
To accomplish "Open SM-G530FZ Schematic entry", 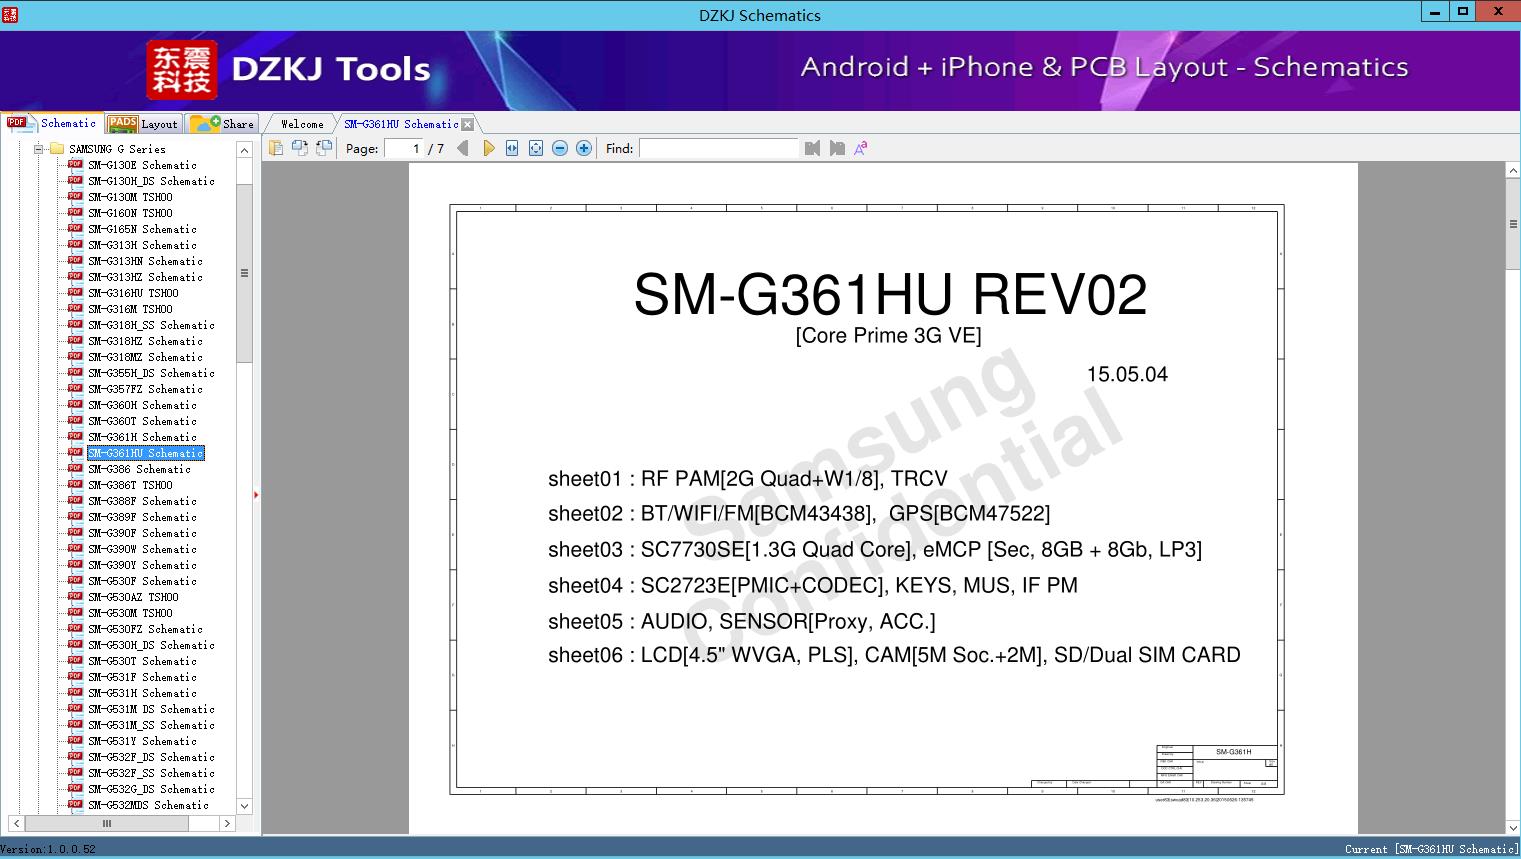I will coord(145,629).
